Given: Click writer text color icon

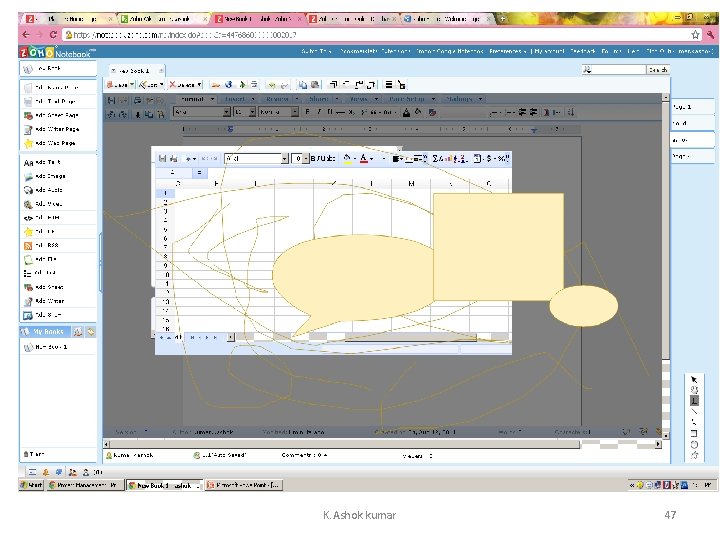Looking at the screenshot, I should tap(406, 112).
